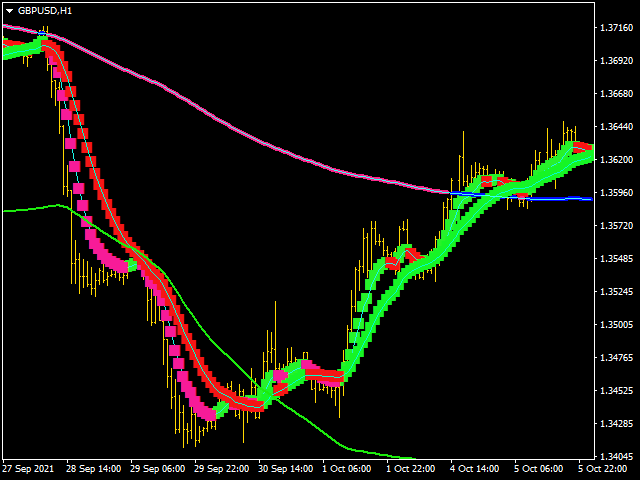Click price label 1.35960 on scale
640x480 pixels.
click(x=616, y=193)
